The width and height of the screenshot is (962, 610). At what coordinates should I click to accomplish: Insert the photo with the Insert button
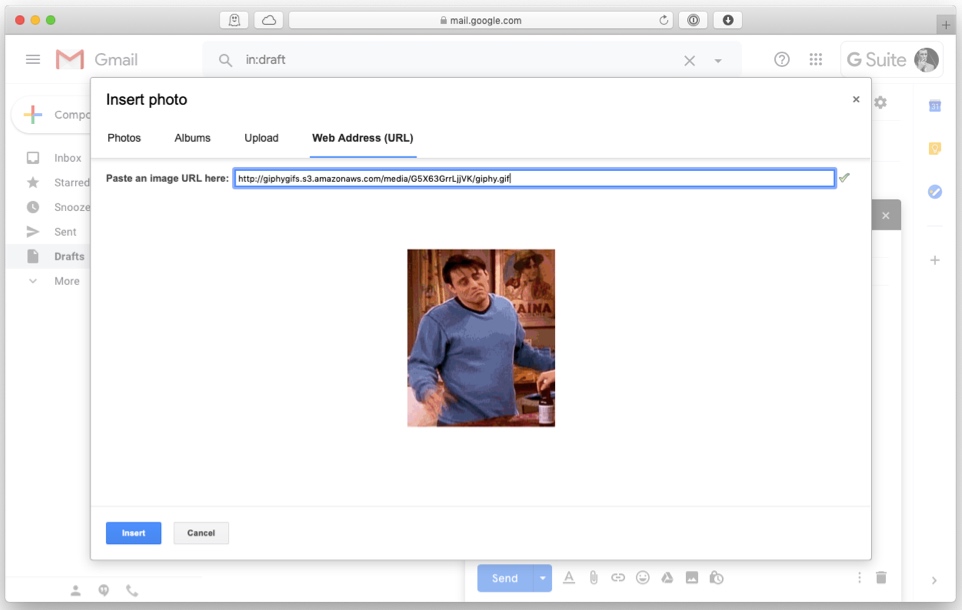coord(133,532)
